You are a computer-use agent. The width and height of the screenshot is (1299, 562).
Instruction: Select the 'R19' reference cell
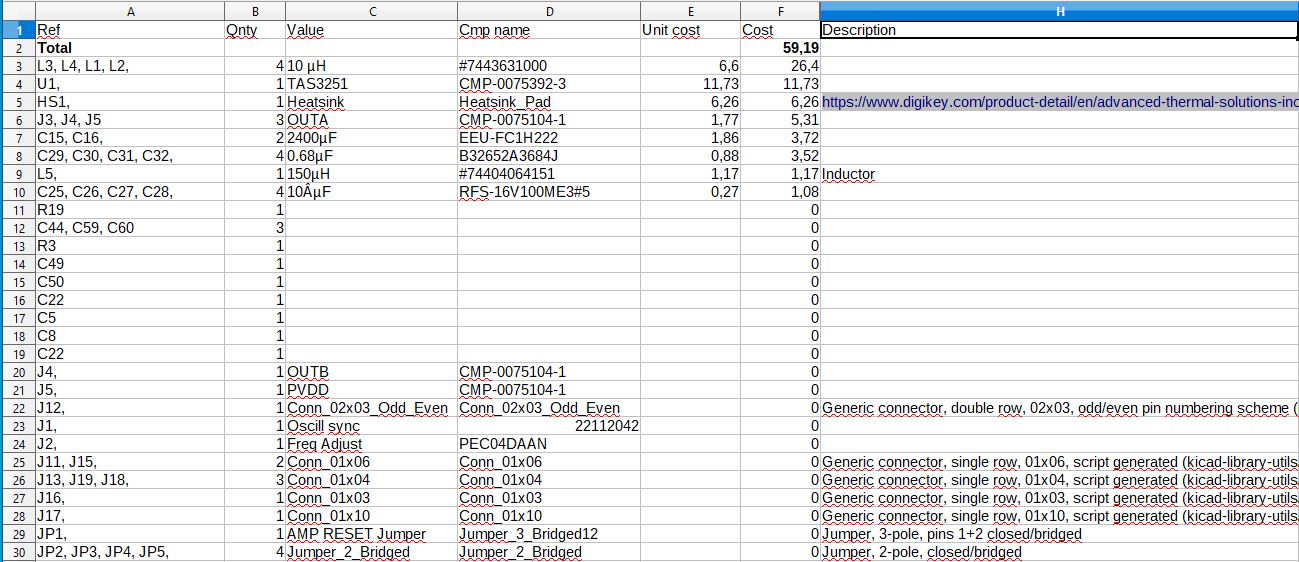[130, 210]
